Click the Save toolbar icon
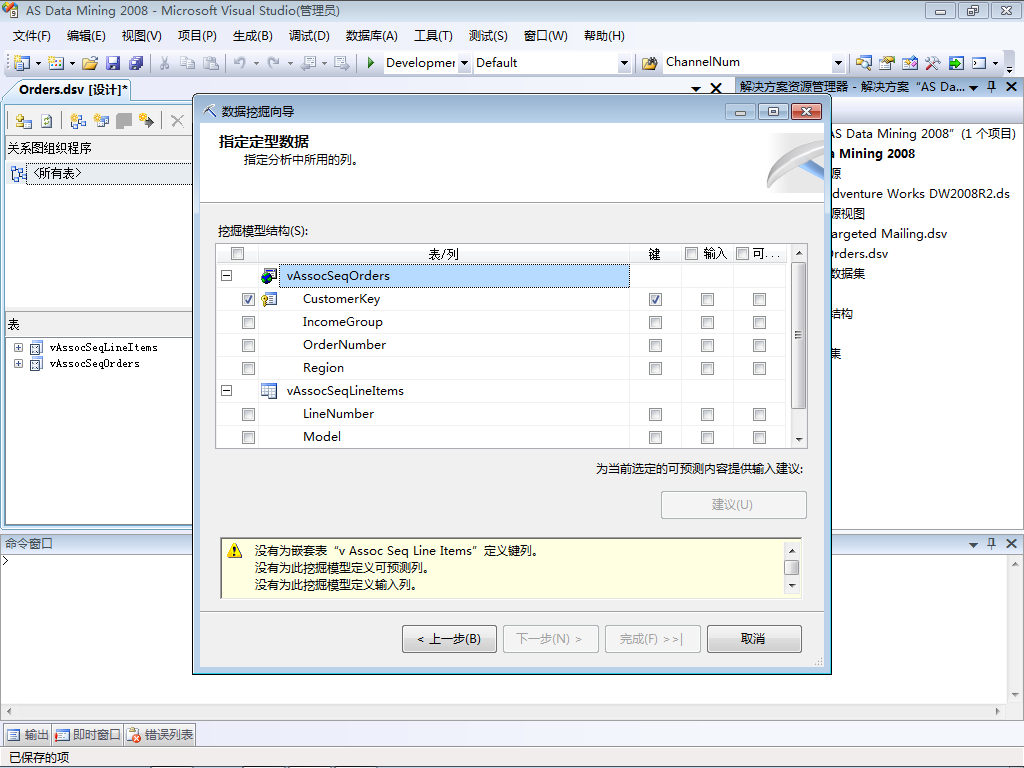1024x768 pixels. (113, 63)
